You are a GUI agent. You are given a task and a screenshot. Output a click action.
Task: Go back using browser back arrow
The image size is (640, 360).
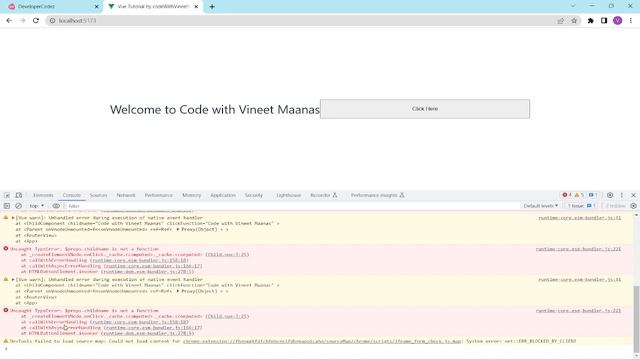(9, 20)
